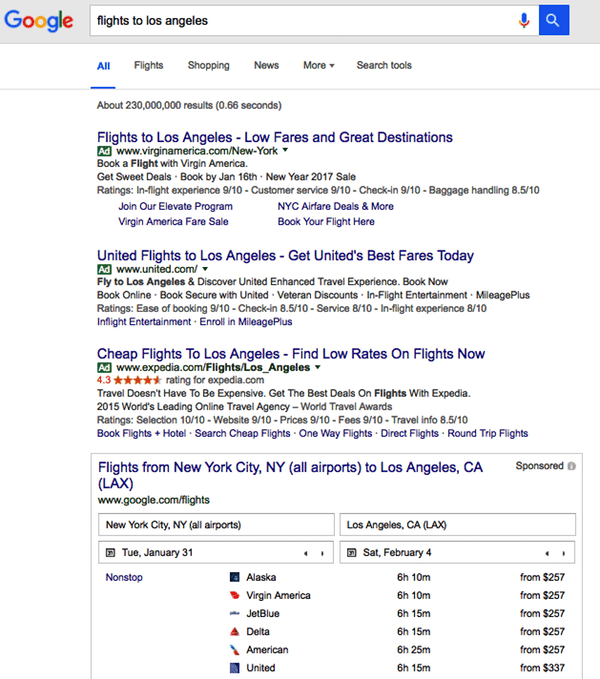Viewport: 600px width, 679px height.
Task: Switch to the Shopping tab
Action: tap(209, 65)
